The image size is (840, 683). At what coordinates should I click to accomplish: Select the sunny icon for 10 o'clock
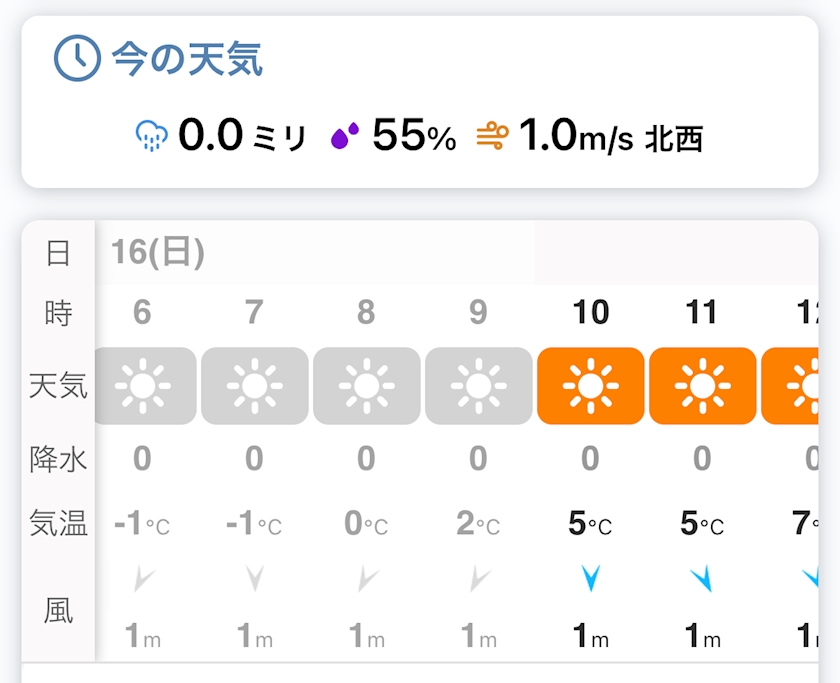tap(590, 386)
